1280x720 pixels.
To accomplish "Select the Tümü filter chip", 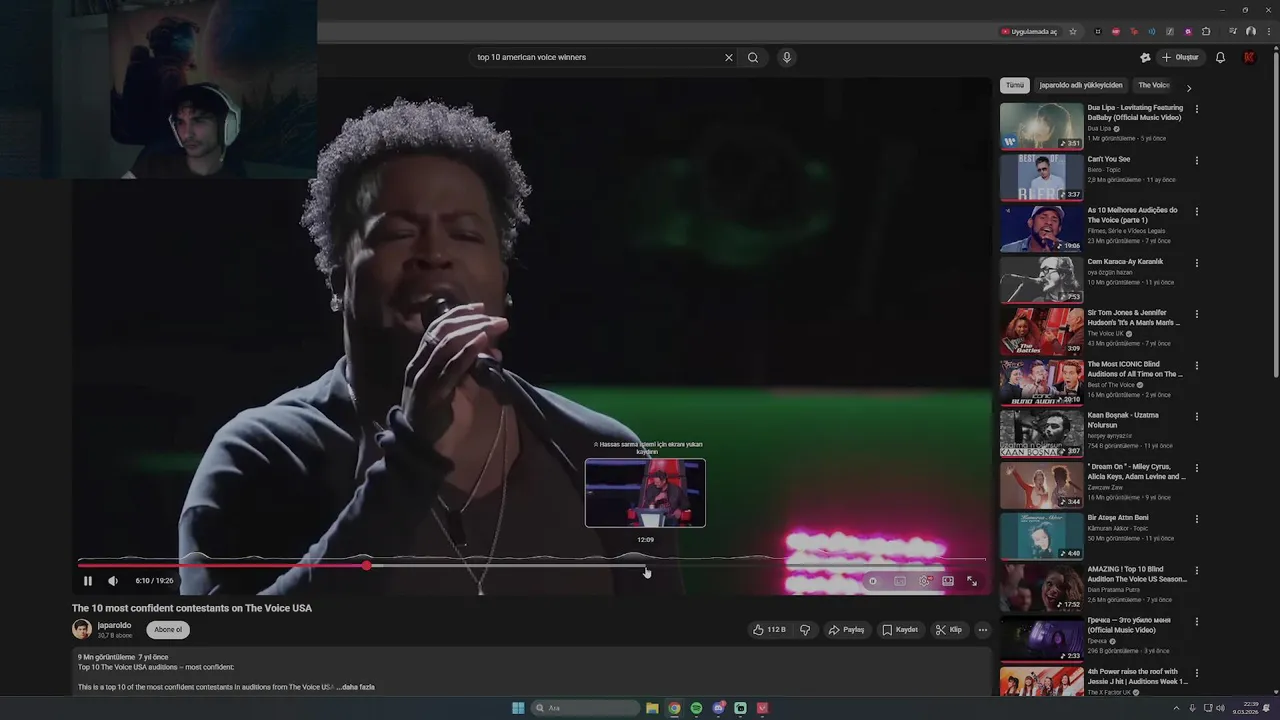I will [1015, 85].
